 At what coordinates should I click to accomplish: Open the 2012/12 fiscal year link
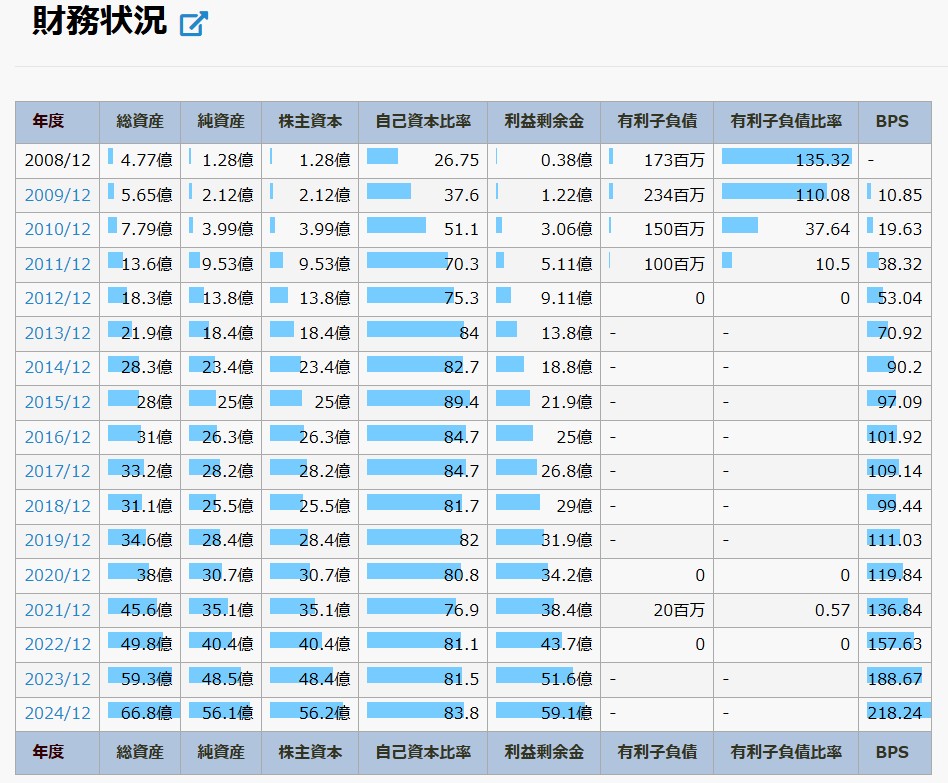pos(57,298)
